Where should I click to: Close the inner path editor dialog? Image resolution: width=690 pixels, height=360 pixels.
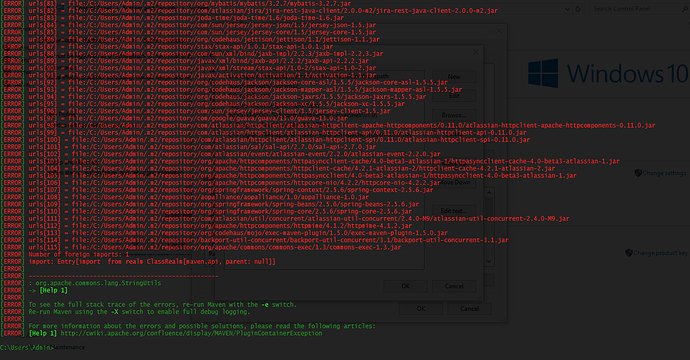pos(475,52)
